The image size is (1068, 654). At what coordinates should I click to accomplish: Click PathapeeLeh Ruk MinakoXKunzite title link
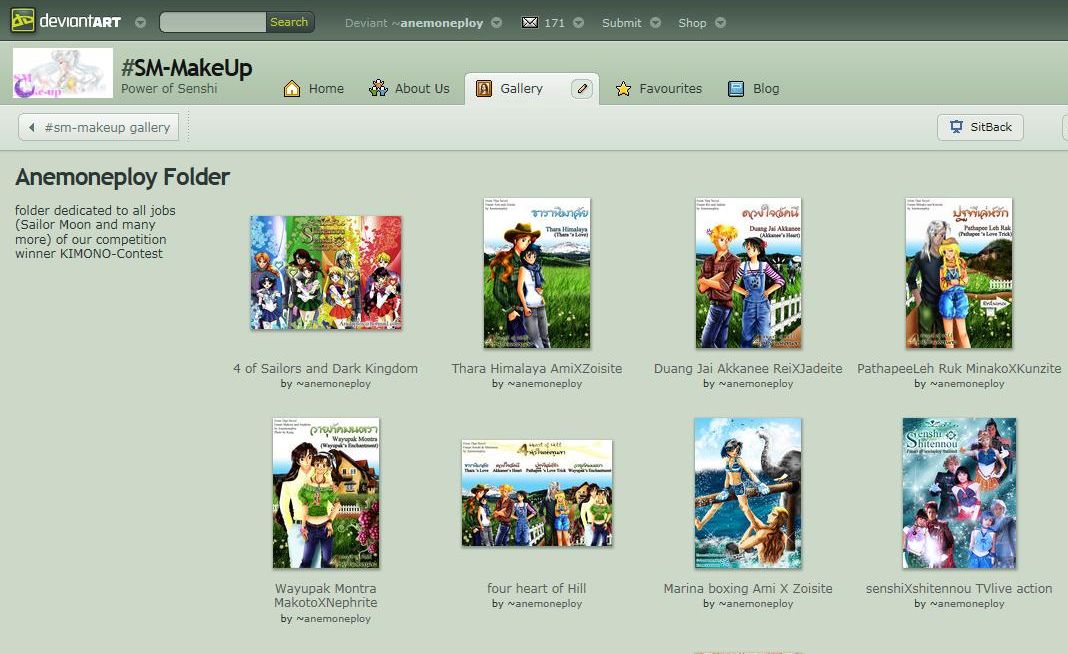[x=959, y=369]
